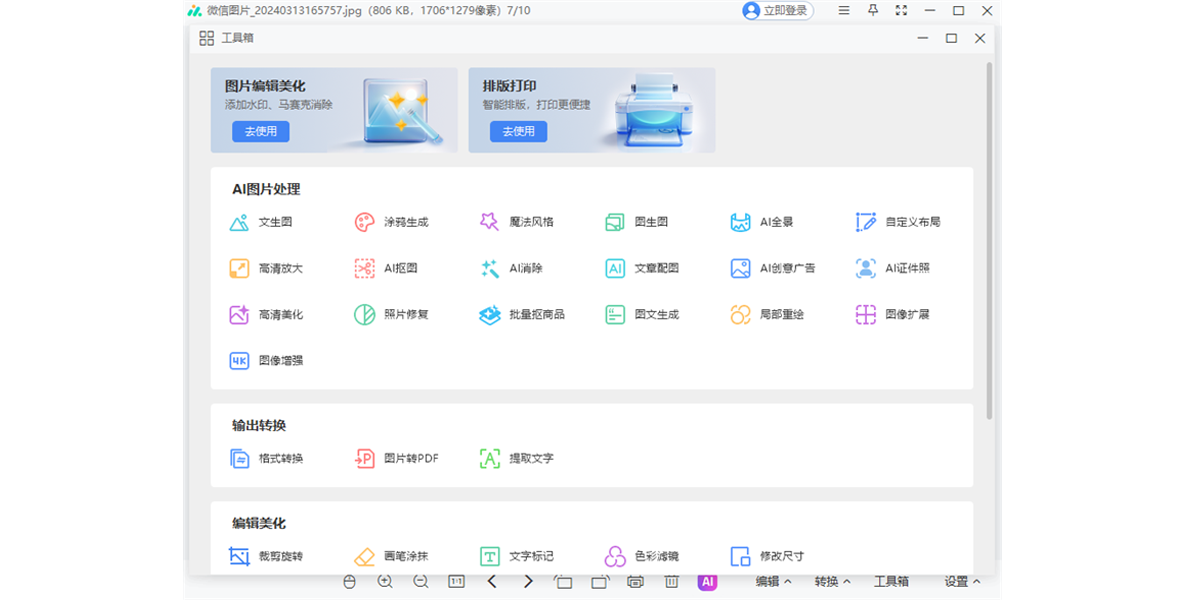Click the zoom in magnifier icon

[x=385, y=582]
